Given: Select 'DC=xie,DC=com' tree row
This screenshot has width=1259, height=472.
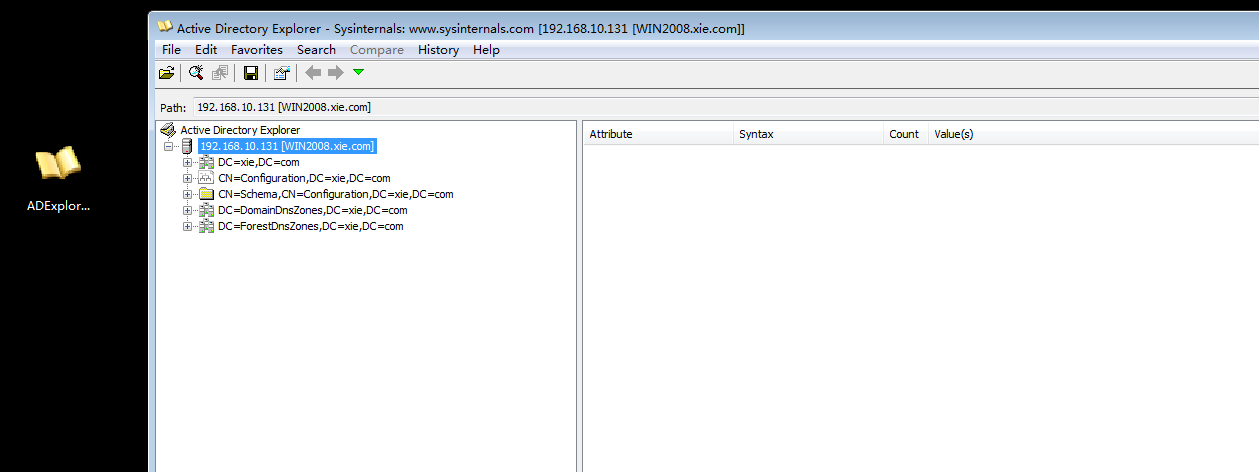Looking at the screenshot, I should (258, 162).
